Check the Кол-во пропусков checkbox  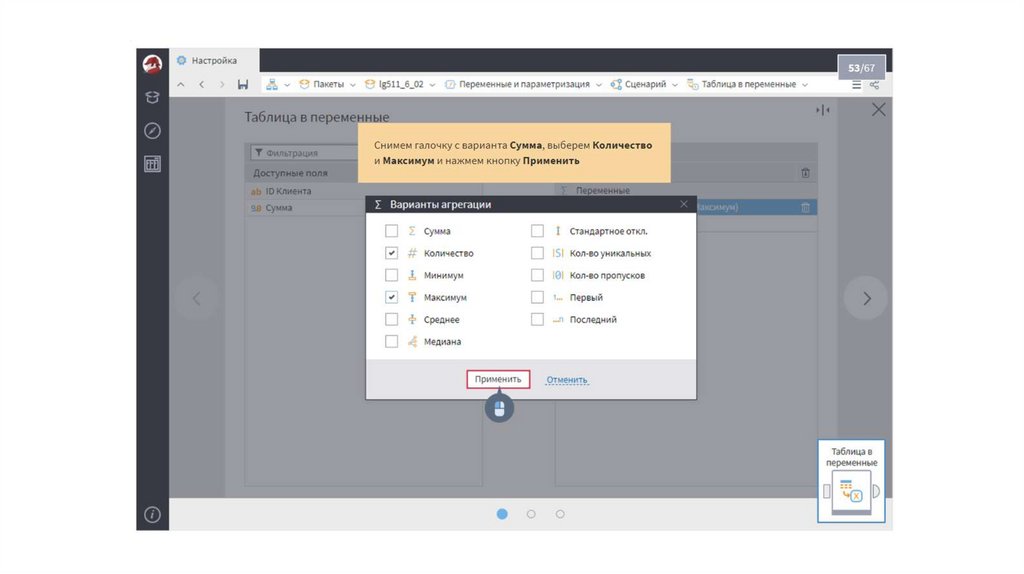537,275
